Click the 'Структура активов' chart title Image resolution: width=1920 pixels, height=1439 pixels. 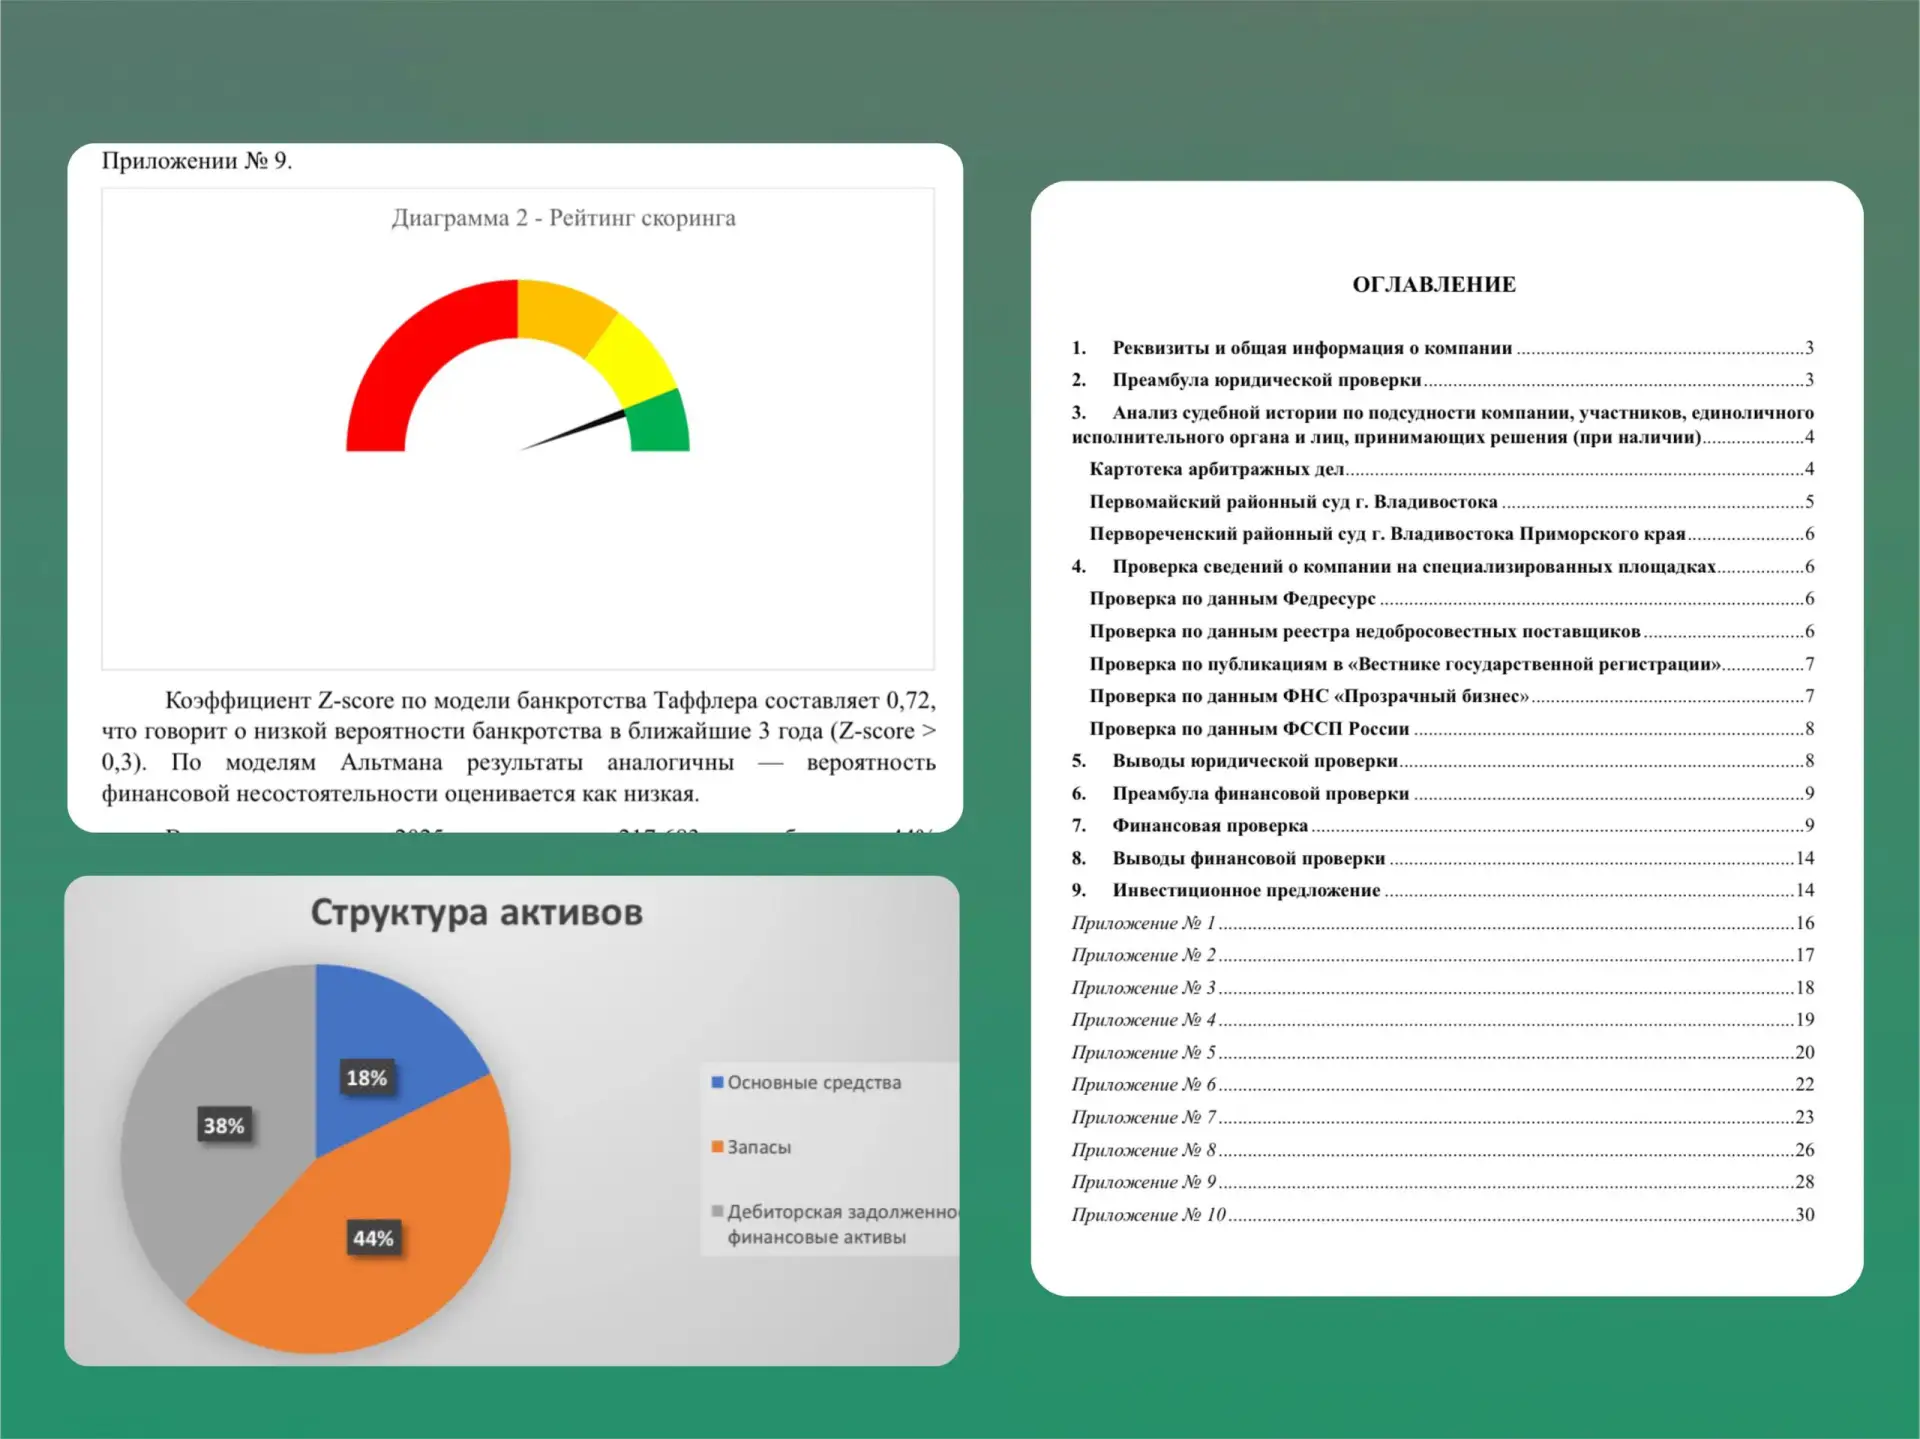click(x=476, y=913)
